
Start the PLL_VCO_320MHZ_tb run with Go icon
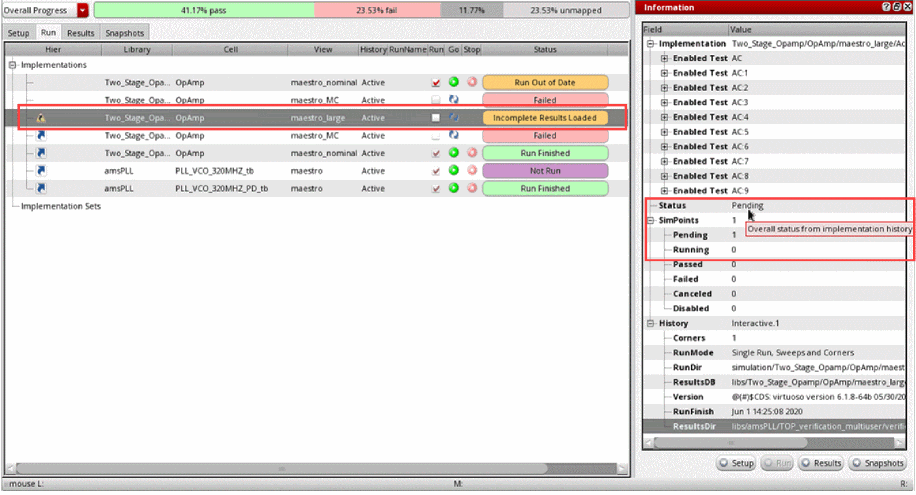point(453,171)
